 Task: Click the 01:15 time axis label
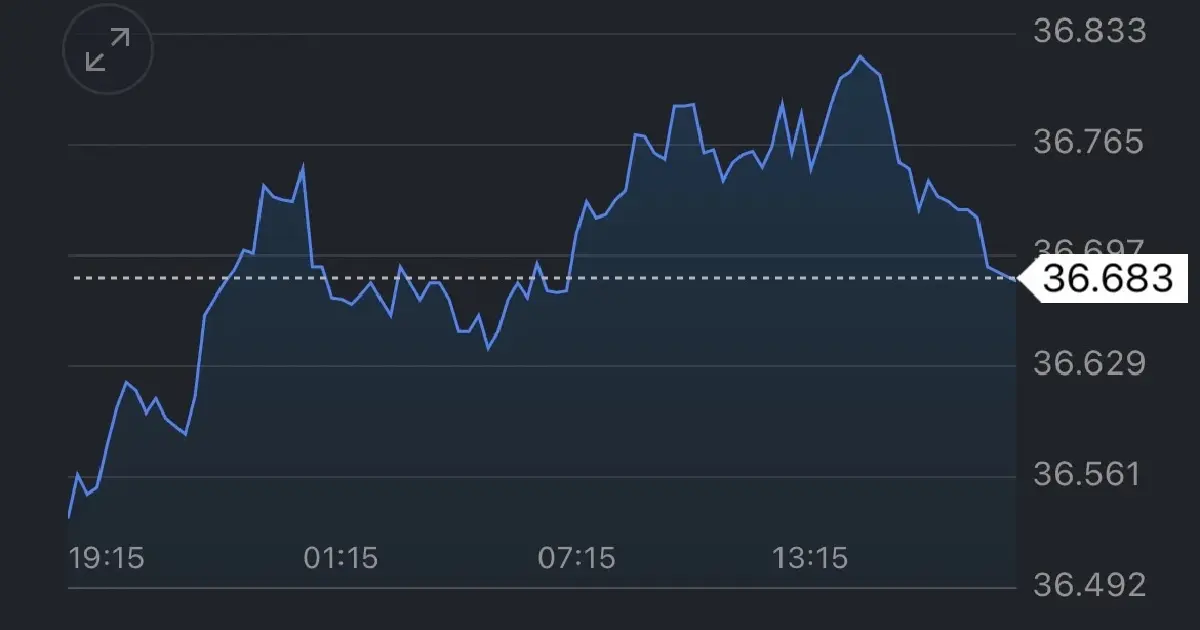[x=341, y=558]
